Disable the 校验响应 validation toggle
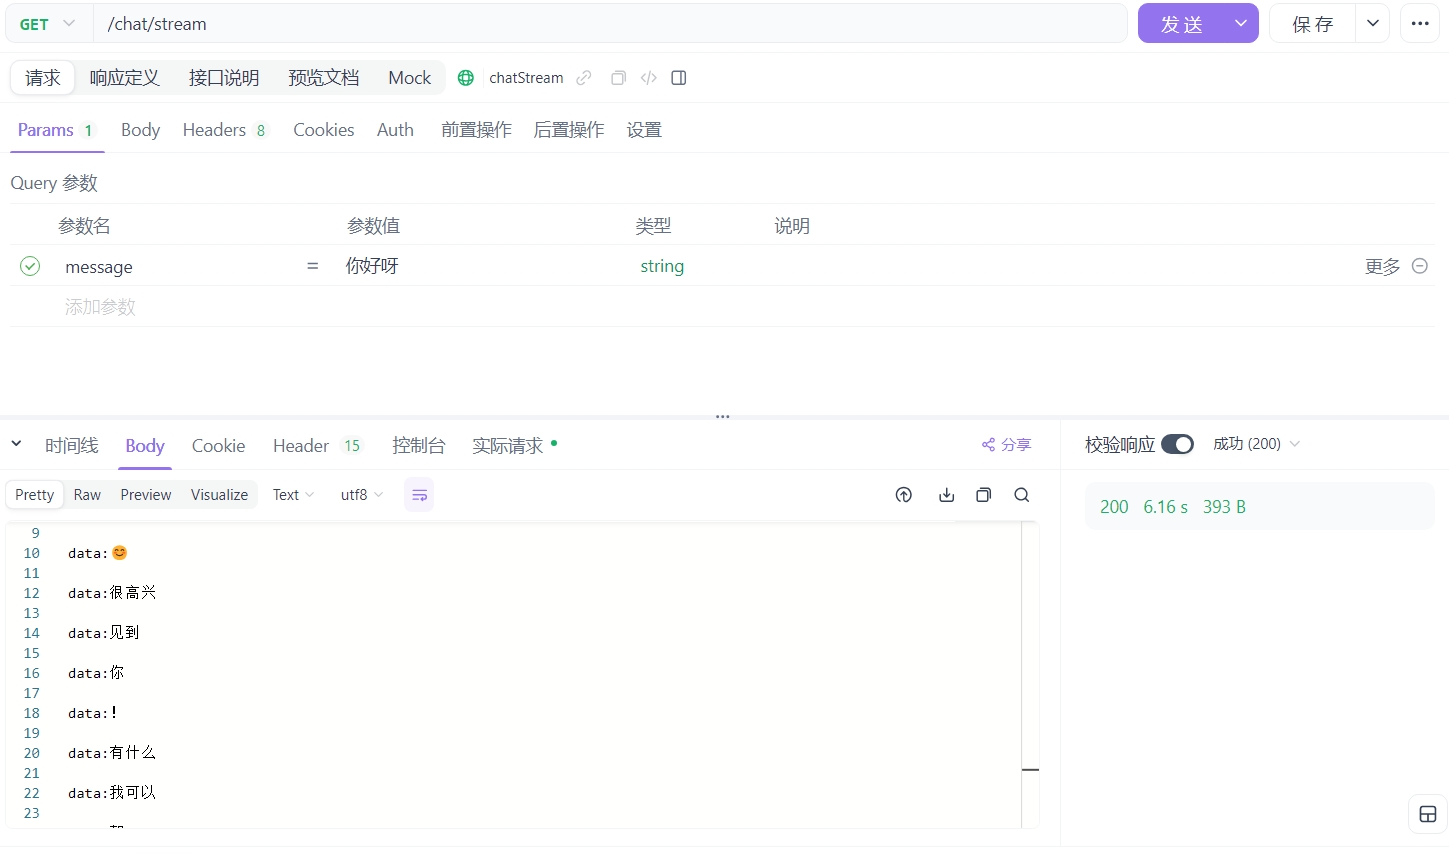Viewport: 1449px width, 853px height. (x=1177, y=443)
